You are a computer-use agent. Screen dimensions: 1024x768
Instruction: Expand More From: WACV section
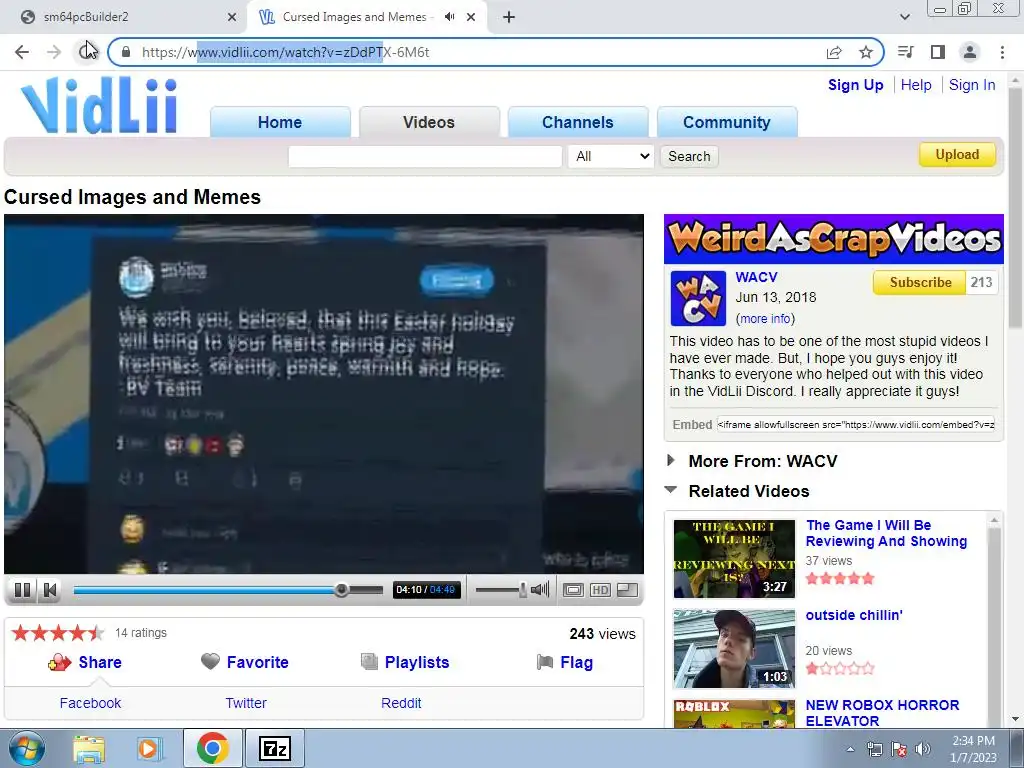pos(762,461)
